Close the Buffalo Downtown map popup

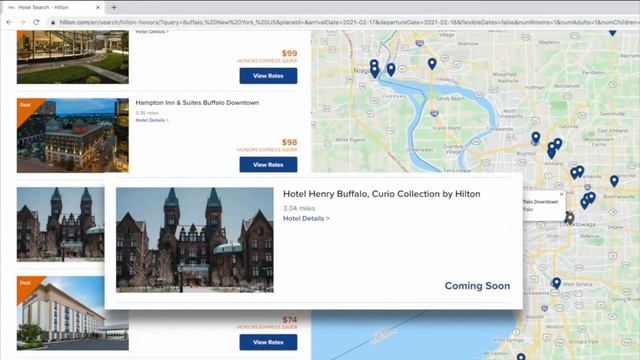pos(562,194)
